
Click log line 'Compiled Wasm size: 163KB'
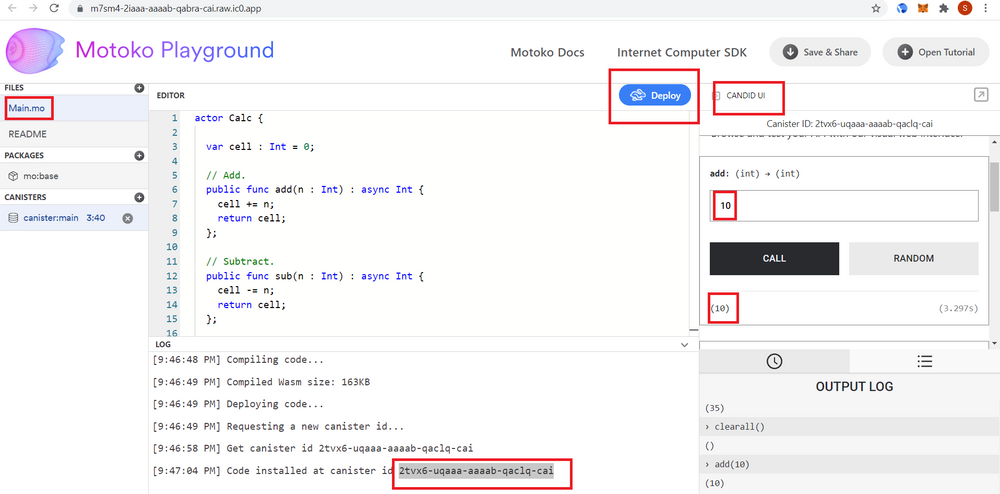(261, 382)
